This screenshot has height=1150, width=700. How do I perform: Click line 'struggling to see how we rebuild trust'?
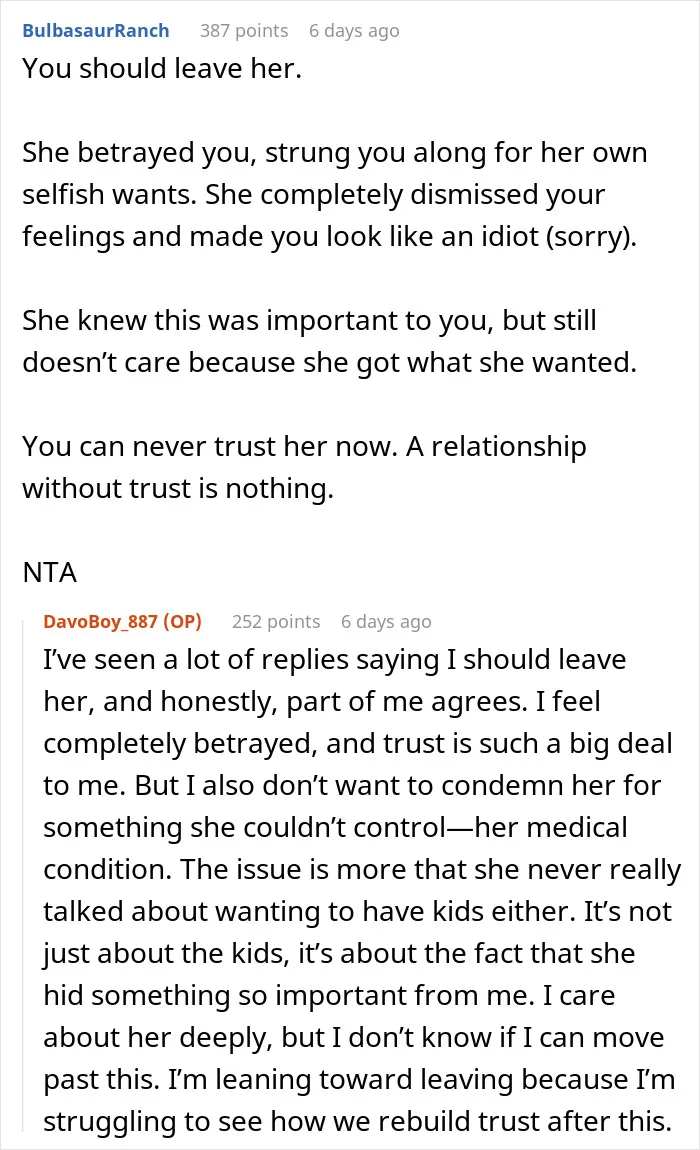[x=357, y=1121]
